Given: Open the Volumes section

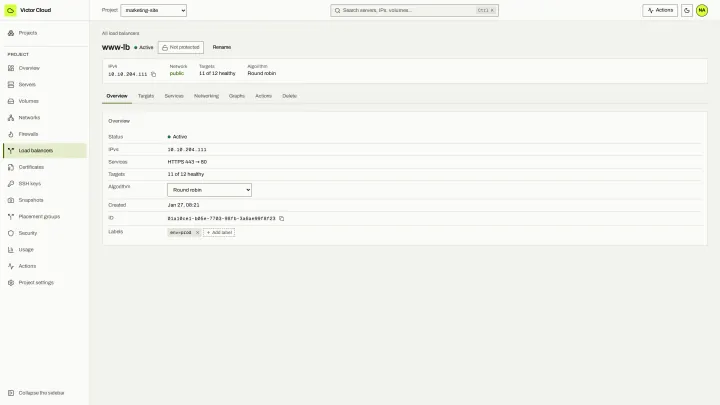Looking at the screenshot, I should coord(45,101).
